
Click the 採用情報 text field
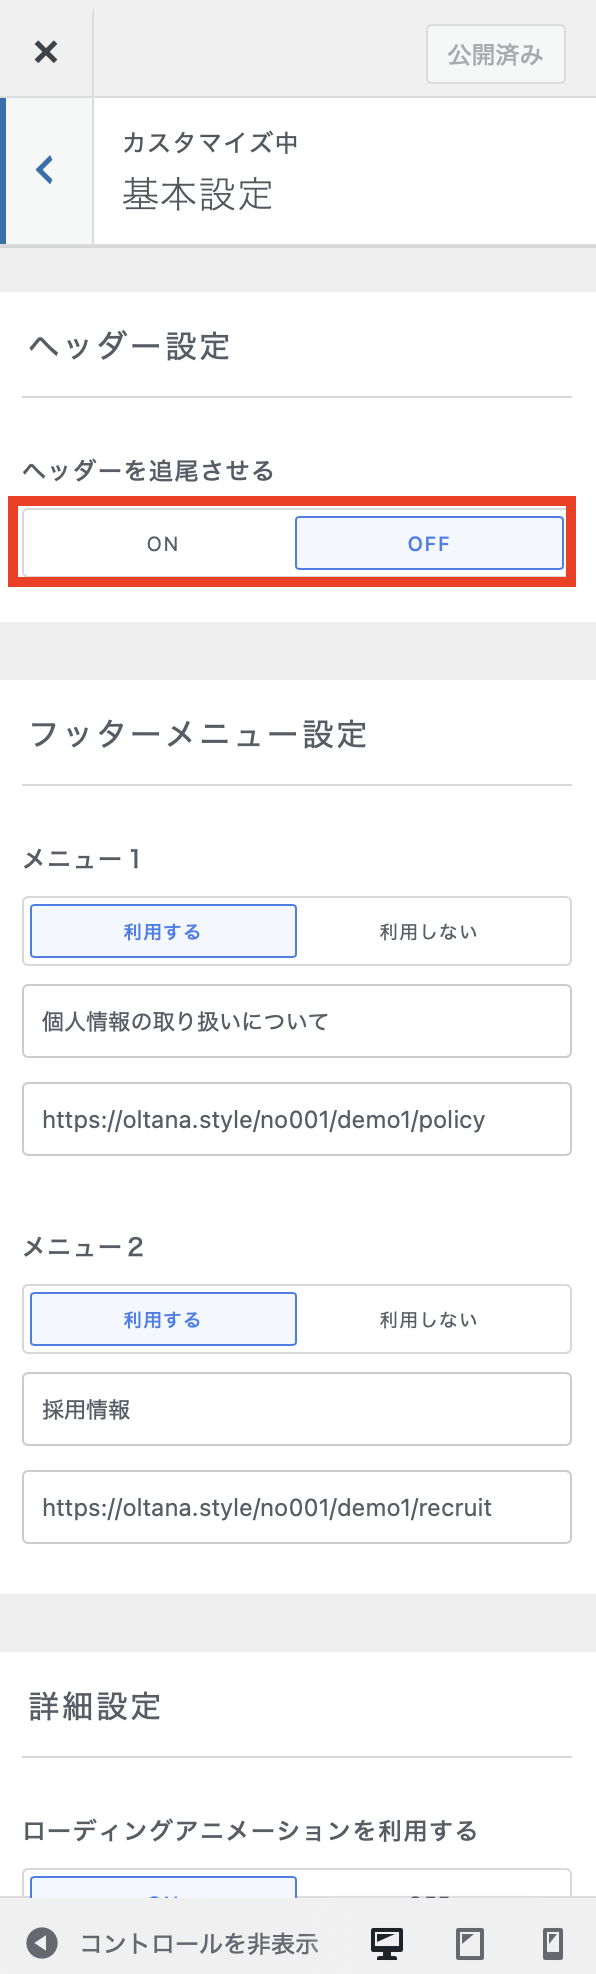coord(297,1408)
